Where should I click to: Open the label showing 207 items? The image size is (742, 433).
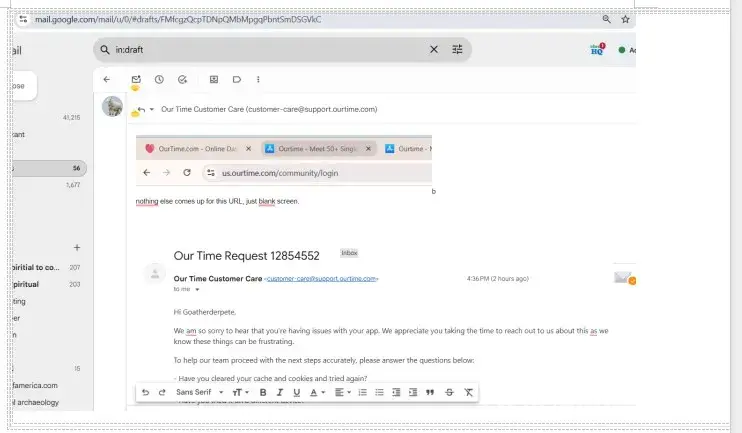click(x=47, y=267)
